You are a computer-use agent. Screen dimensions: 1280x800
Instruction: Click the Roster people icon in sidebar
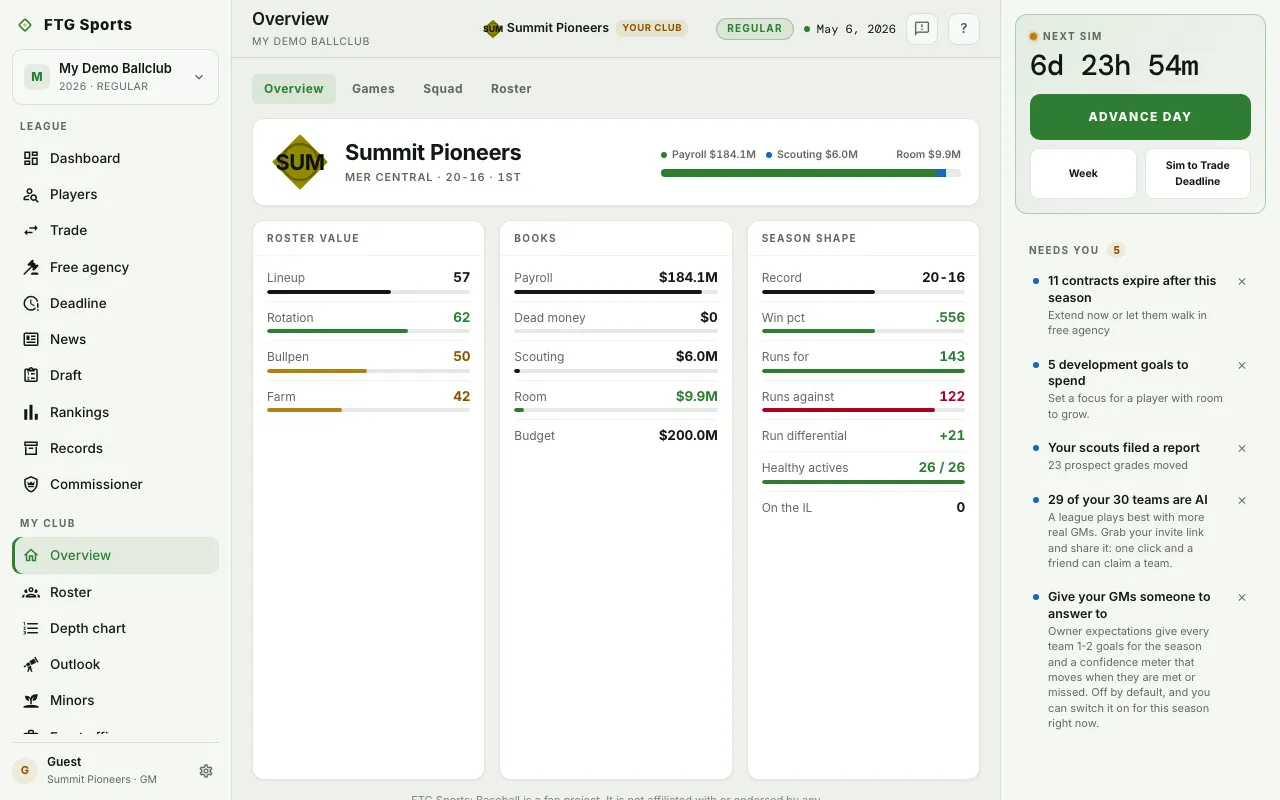point(31,592)
